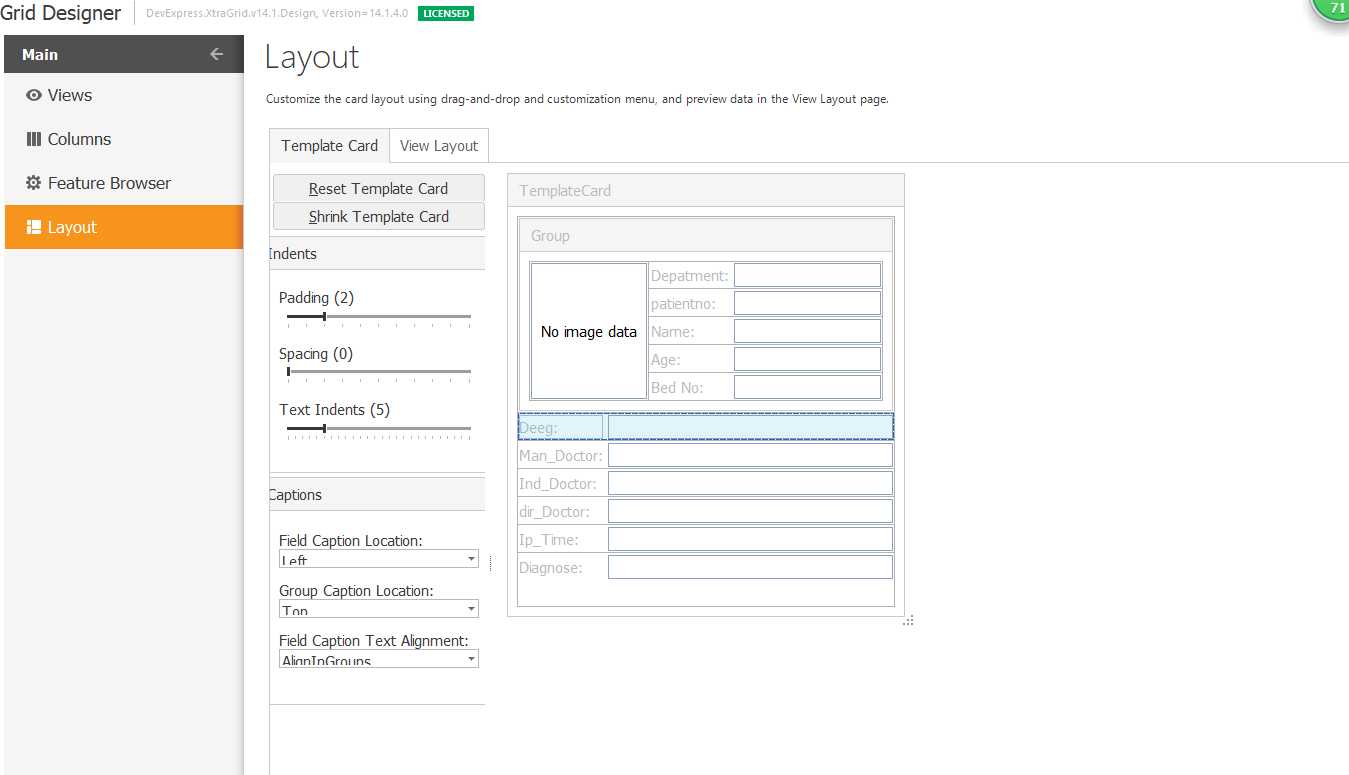This screenshot has height=775, width=1349.
Task: Click the Name: caption label
Action: (x=672, y=332)
